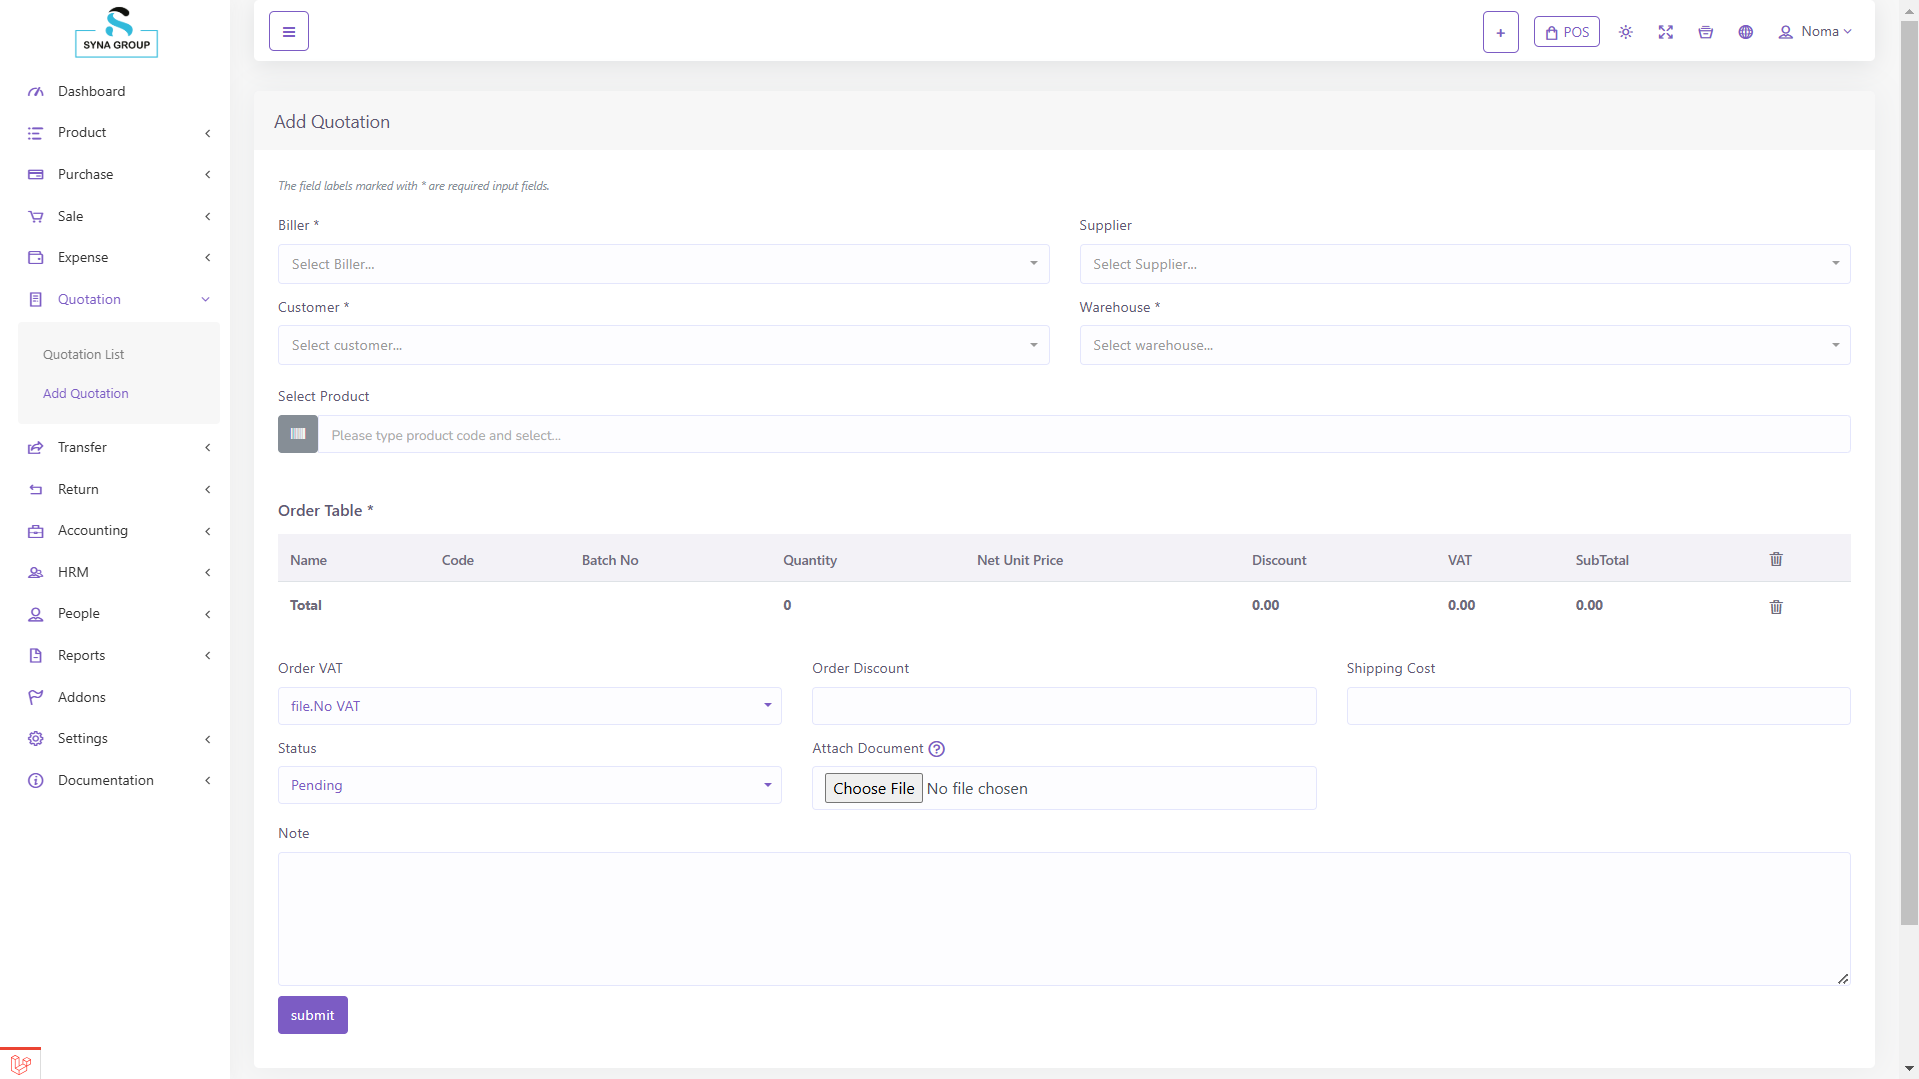Open the Order VAT dropdown
1919x1079 pixels.
click(x=529, y=706)
